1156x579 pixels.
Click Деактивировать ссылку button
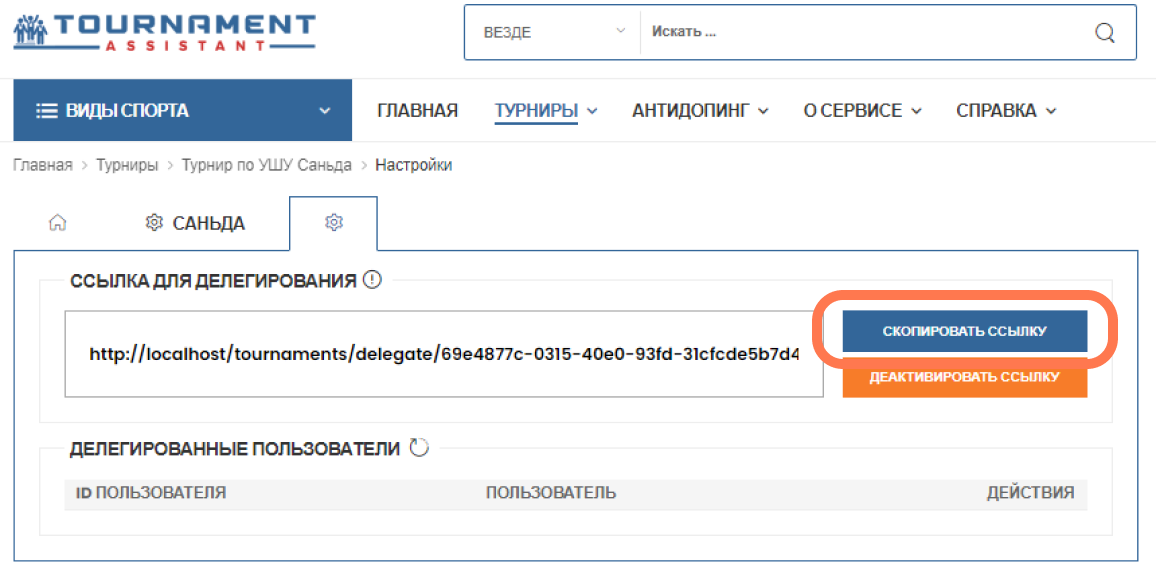(x=964, y=378)
